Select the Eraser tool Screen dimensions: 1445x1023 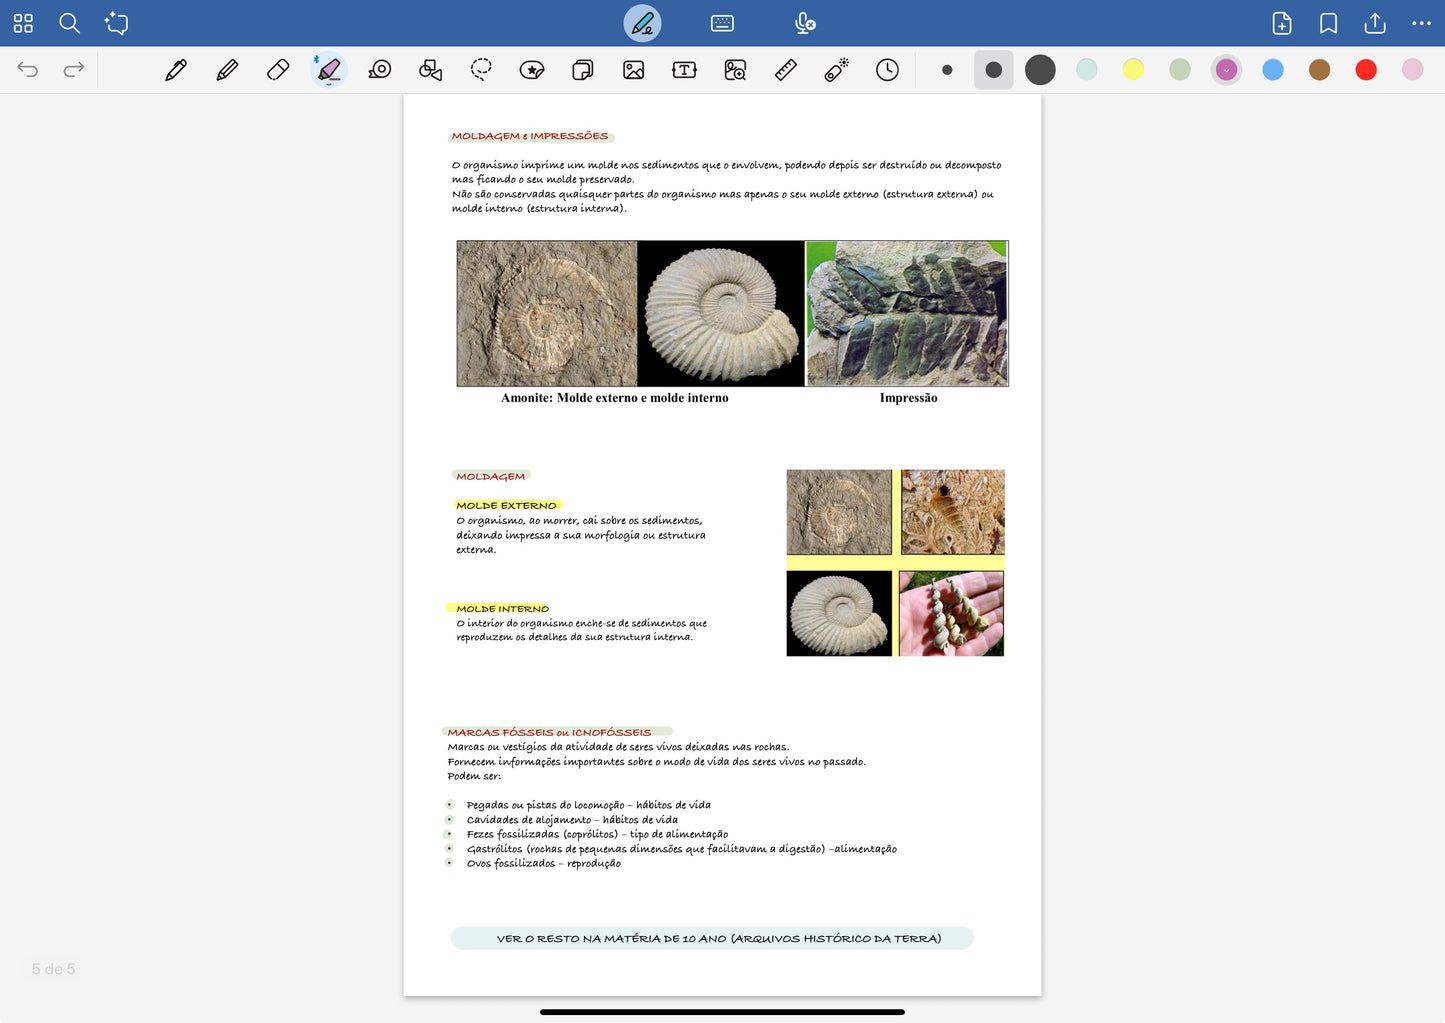[x=278, y=70]
